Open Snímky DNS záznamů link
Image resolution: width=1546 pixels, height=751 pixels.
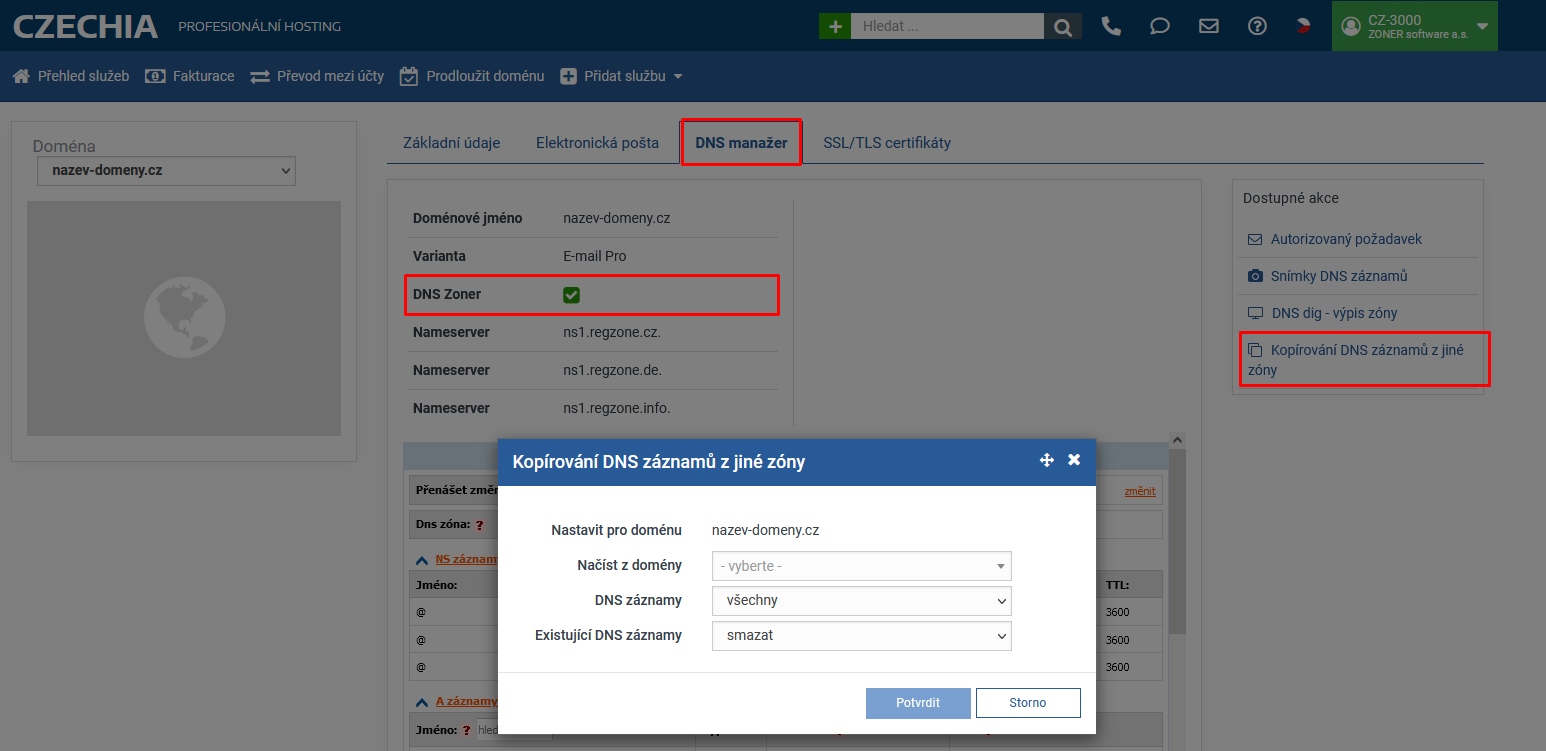coord(1338,276)
